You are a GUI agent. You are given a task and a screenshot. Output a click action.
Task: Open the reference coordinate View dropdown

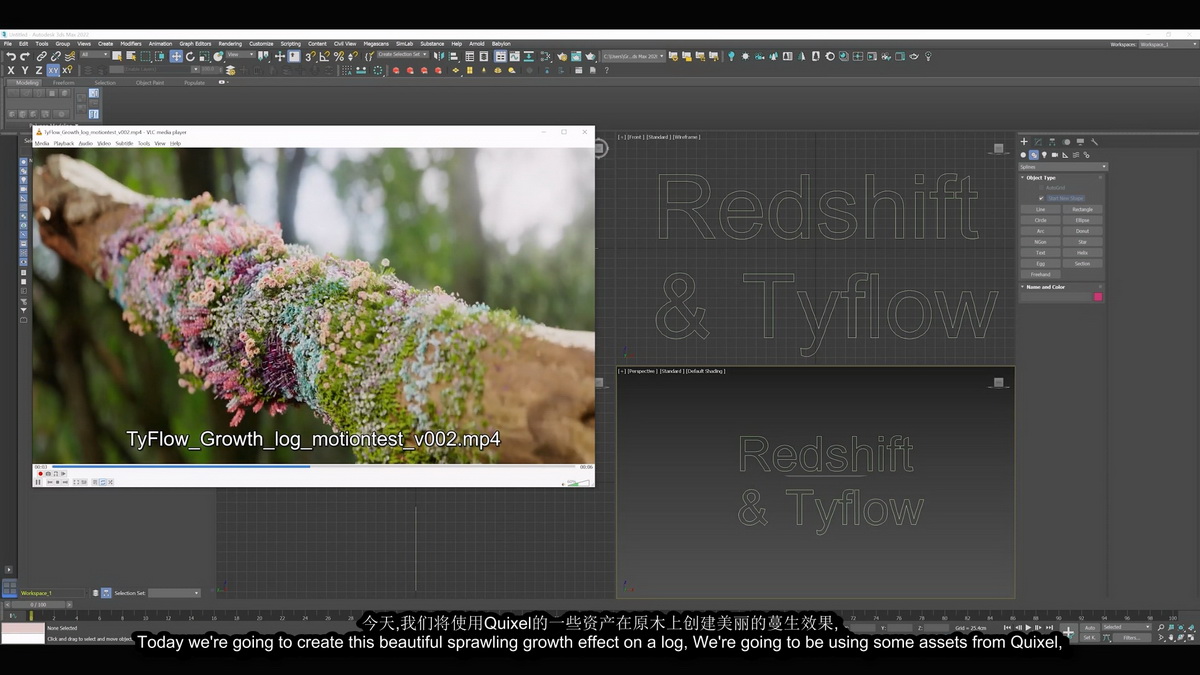click(240, 54)
